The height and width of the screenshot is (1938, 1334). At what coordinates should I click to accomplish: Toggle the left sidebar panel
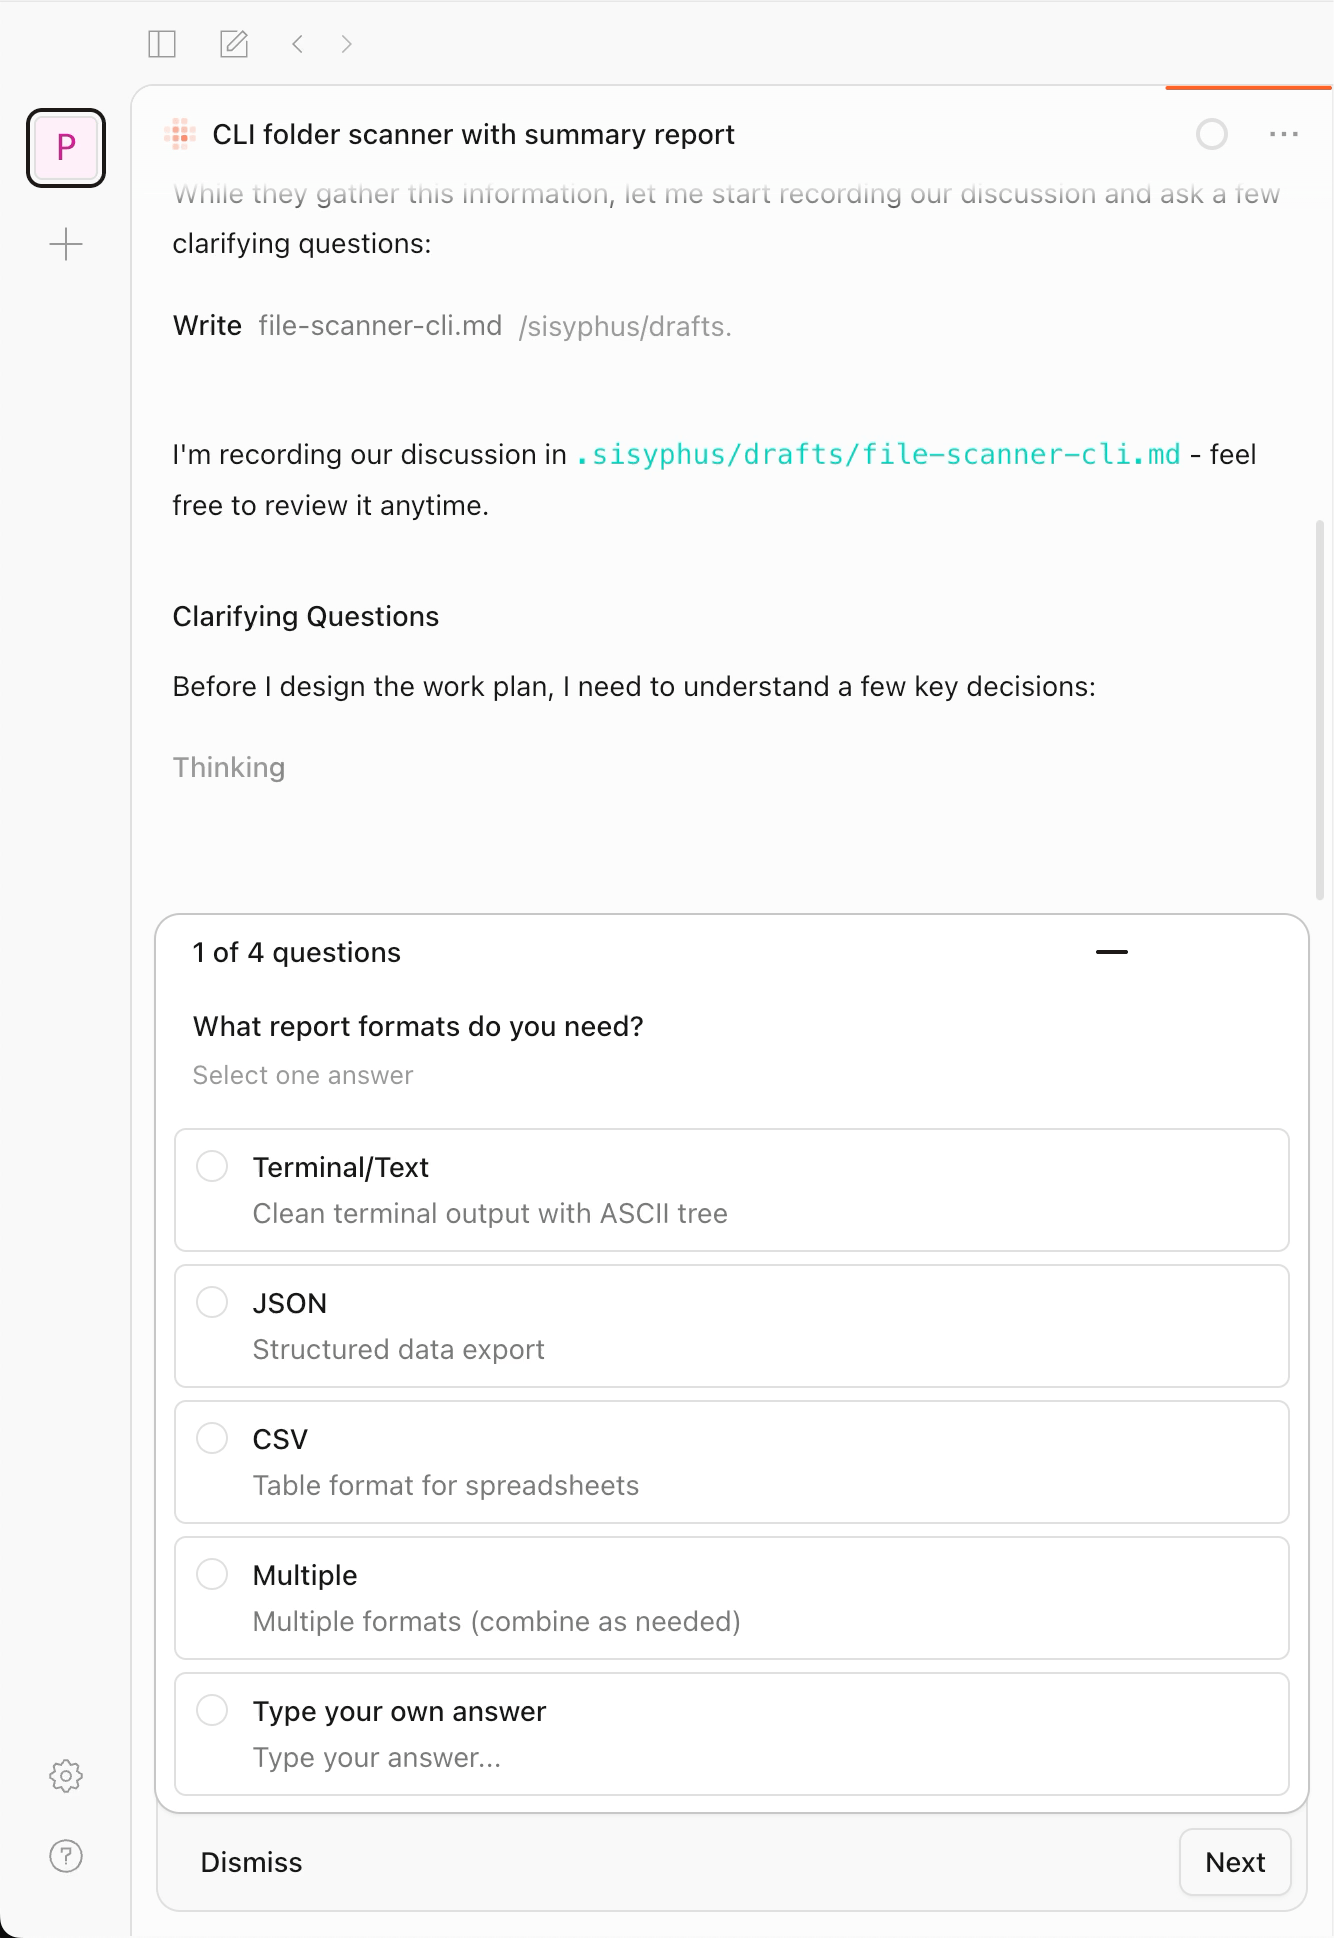point(163,43)
